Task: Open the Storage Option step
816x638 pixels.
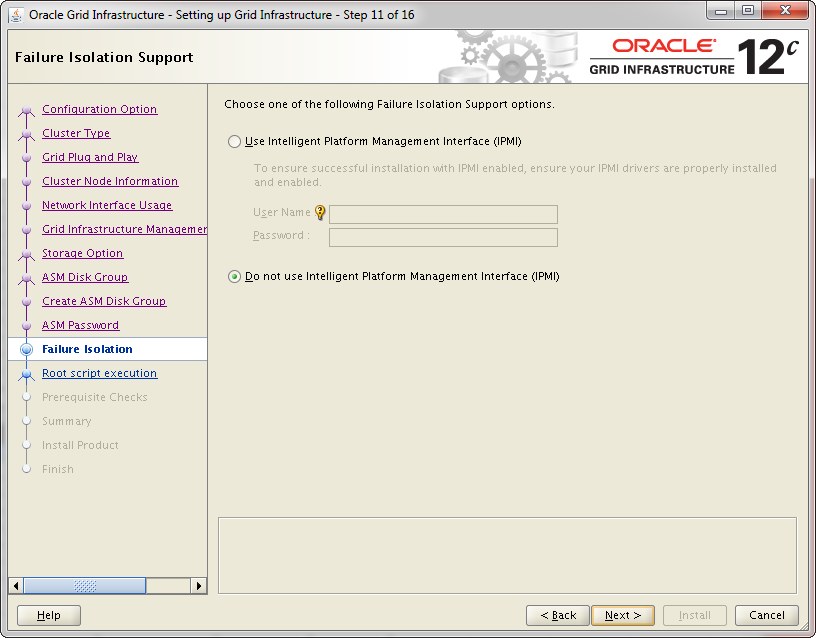Action: 82,253
